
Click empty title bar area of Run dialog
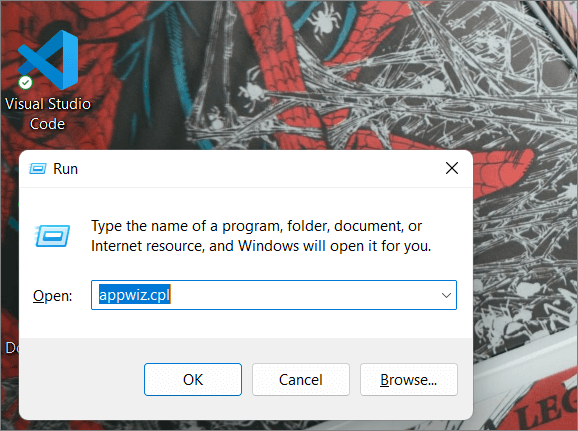[258, 168]
